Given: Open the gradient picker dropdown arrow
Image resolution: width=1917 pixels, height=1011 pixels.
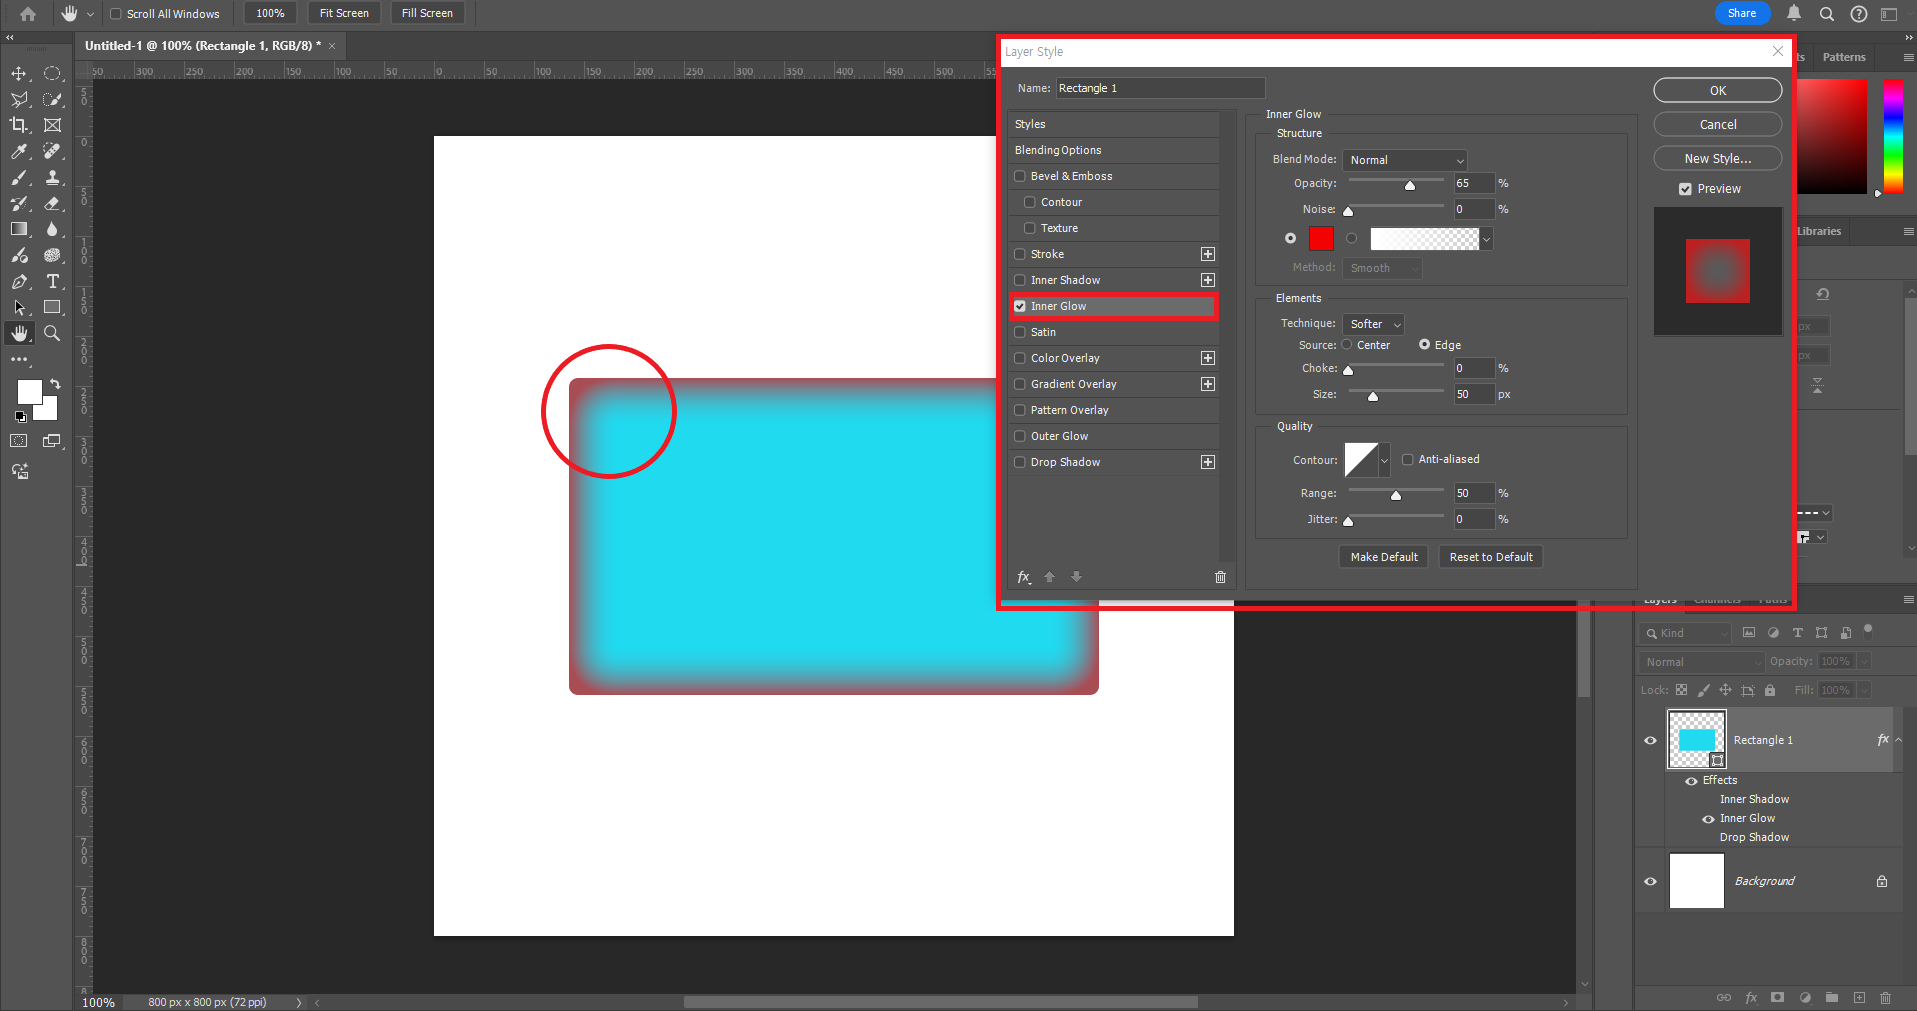Looking at the screenshot, I should coord(1487,239).
